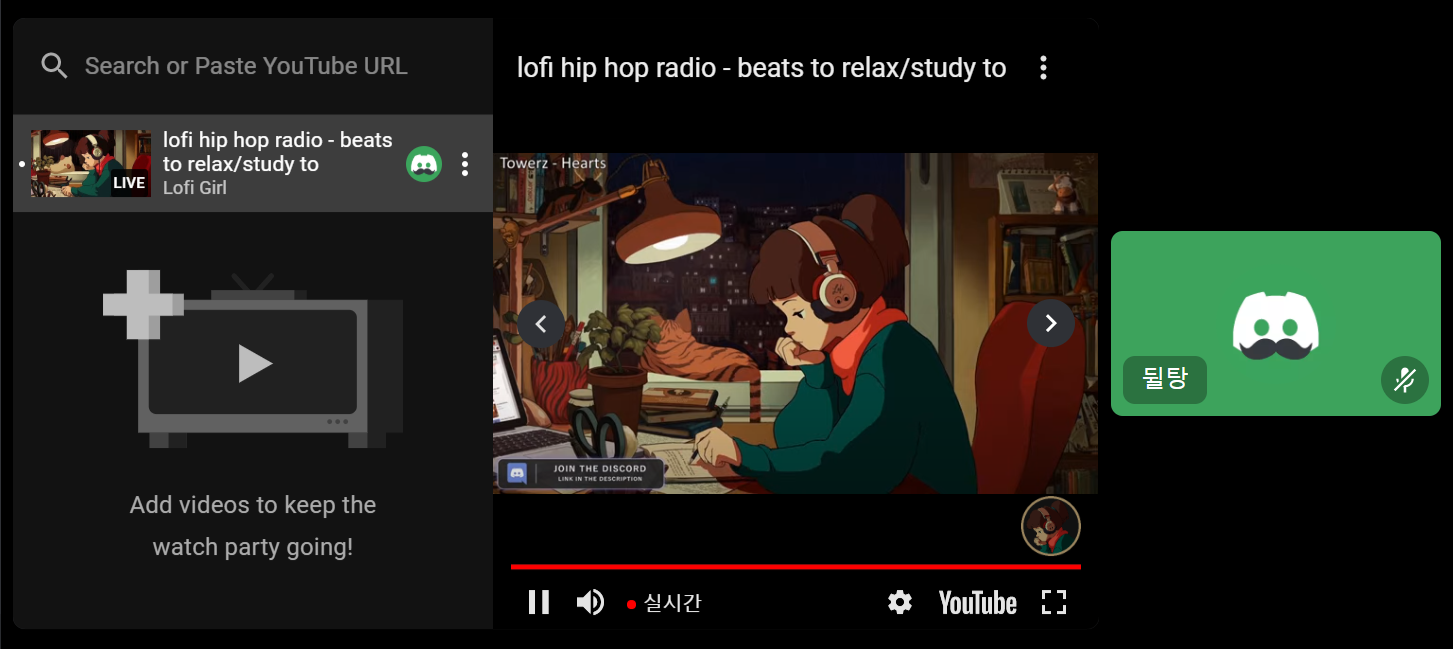
Task: Open the Lofi Girl channel avatar watermark
Action: click(1051, 526)
